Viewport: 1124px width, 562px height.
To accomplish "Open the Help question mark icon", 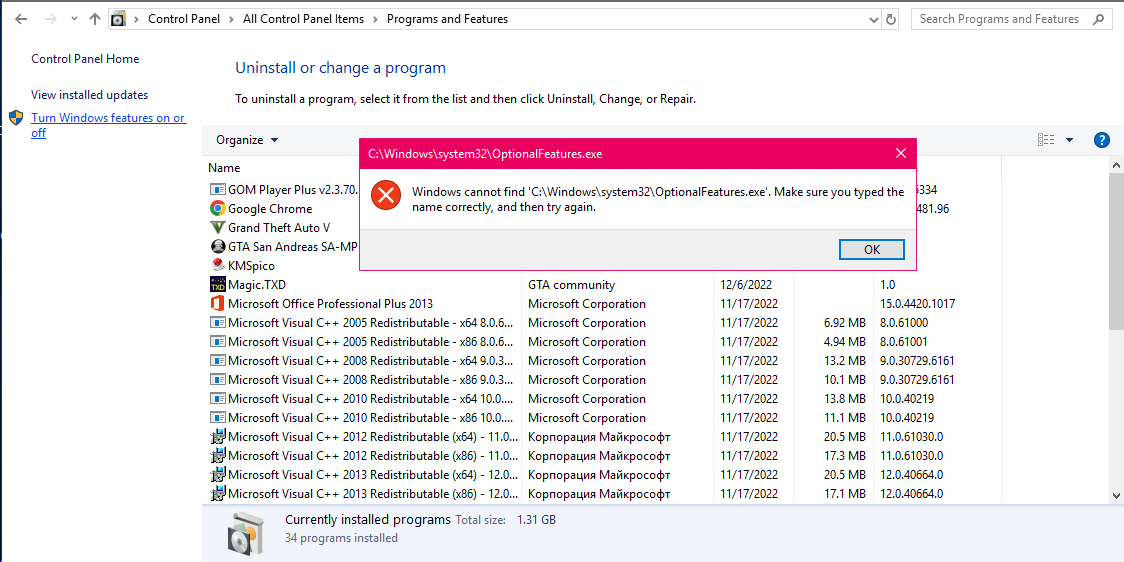I will click(x=1102, y=140).
